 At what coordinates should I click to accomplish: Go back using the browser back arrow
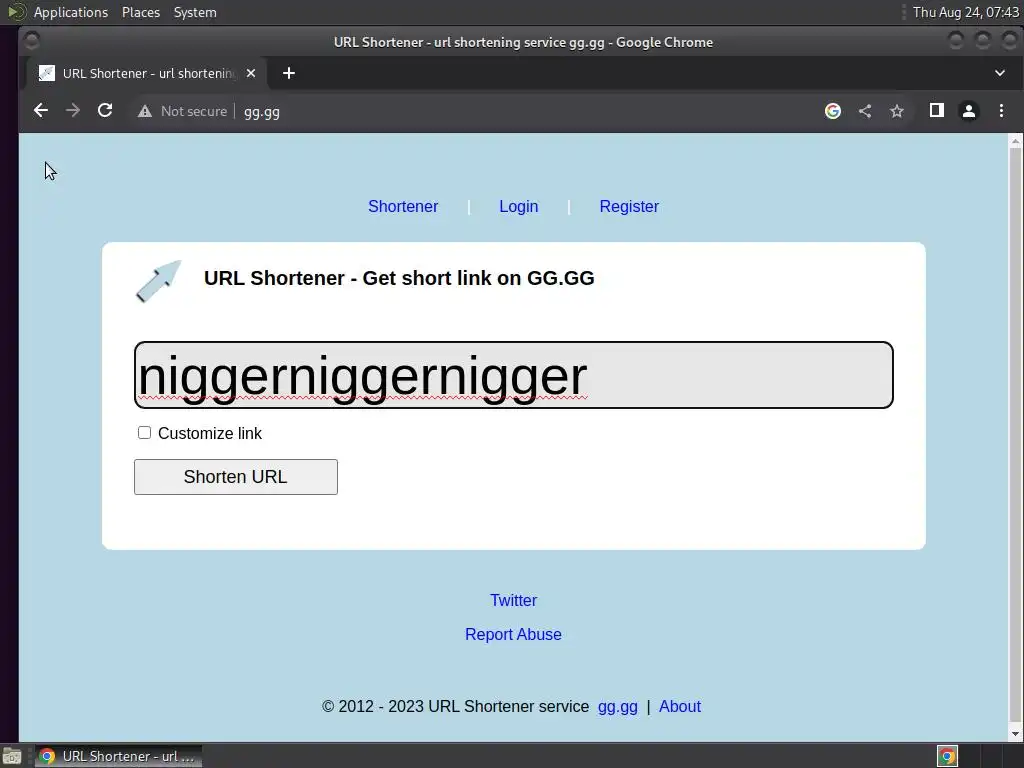[40, 111]
